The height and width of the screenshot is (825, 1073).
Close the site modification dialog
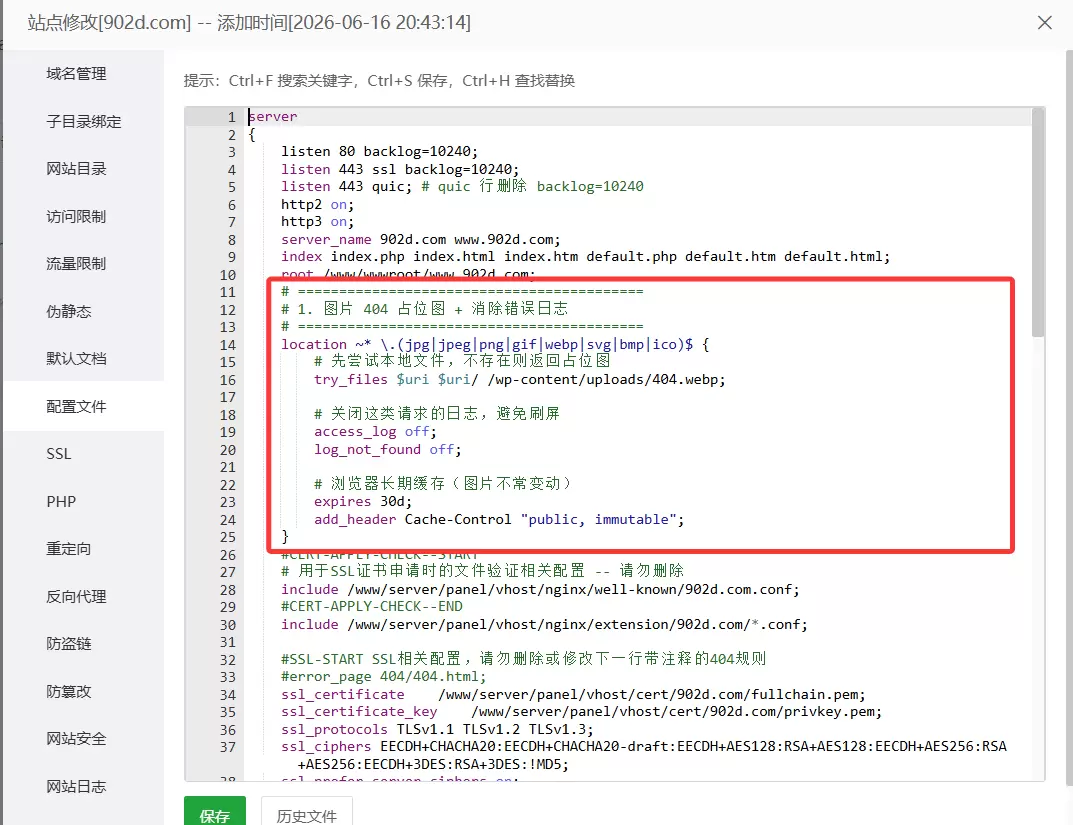coord(1044,23)
